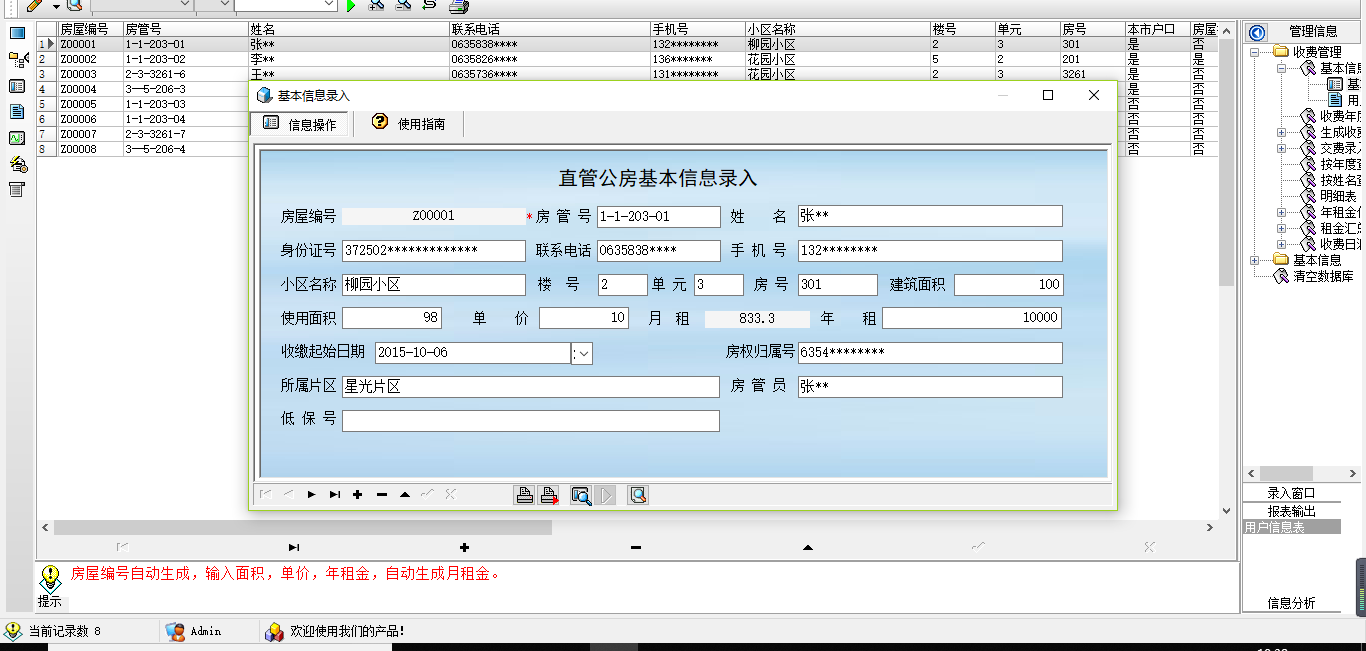The image size is (1366, 651).
Task: Select the row with 房屋编号 Z00002
Action: tap(627, 59)
